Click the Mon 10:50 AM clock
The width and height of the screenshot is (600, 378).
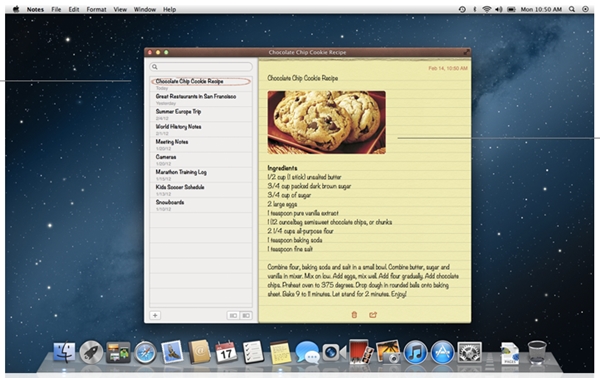(541, 9)
